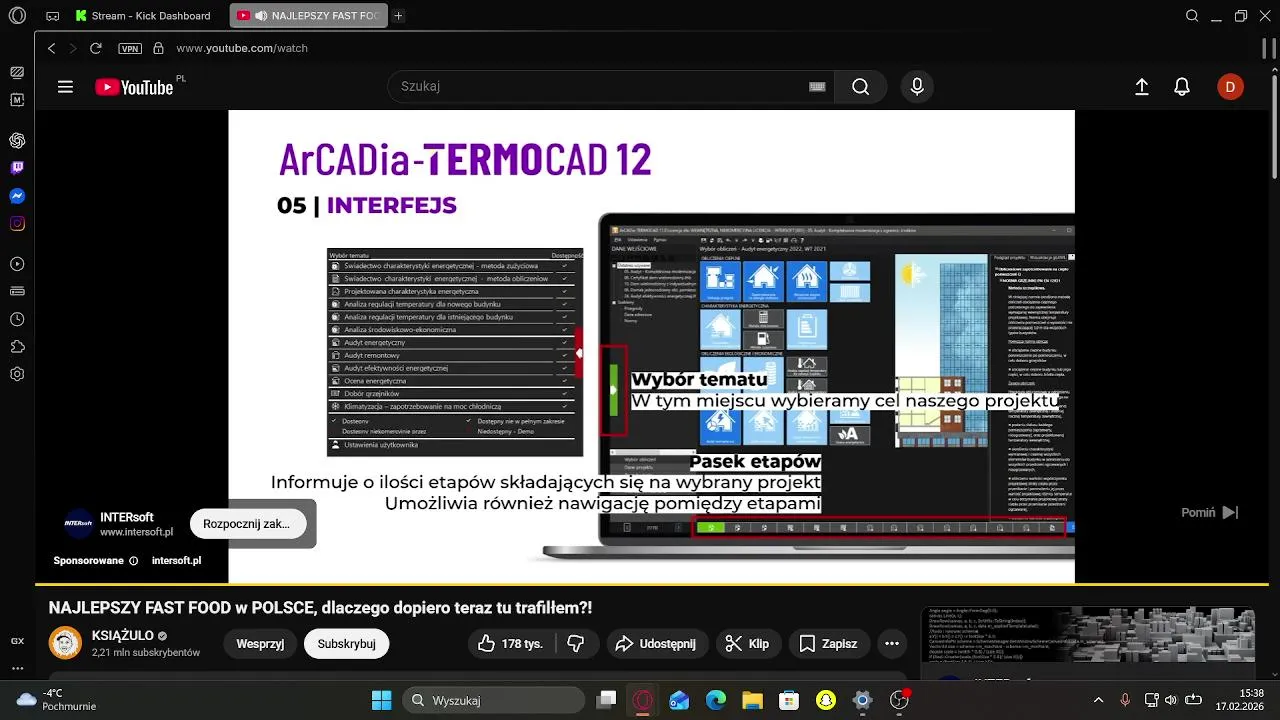Open Messenger from the Opera sidebar
Screen dimensions: 1280x720
(x=17, y=196)
